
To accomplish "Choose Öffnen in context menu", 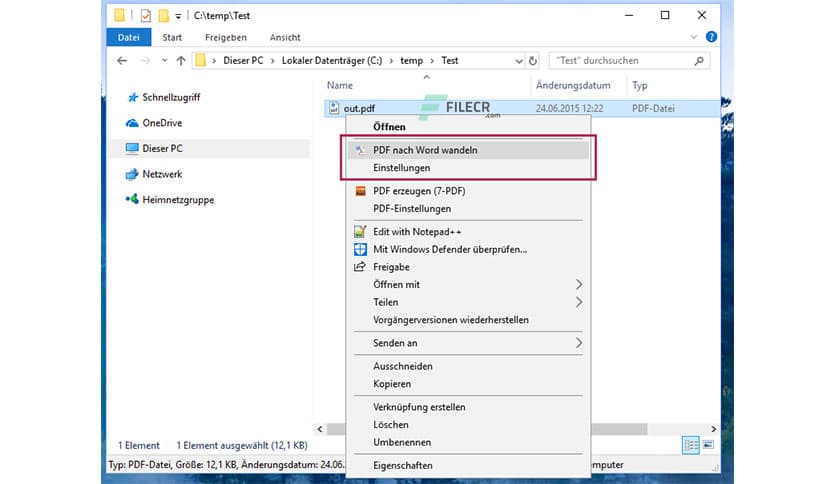I will click(x=469, y=127).
